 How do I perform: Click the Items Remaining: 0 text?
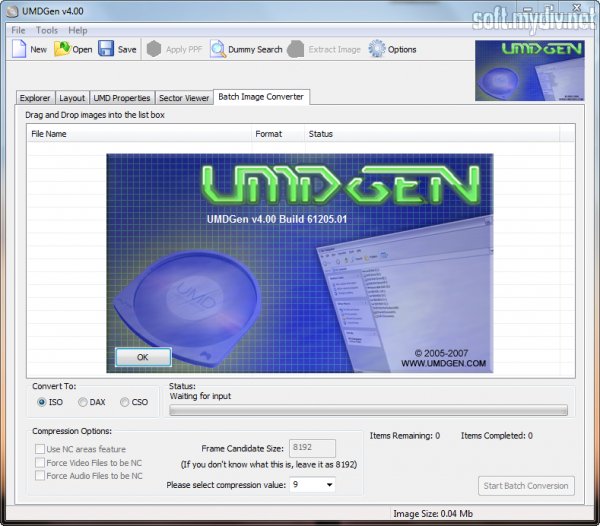click(404, 436)
